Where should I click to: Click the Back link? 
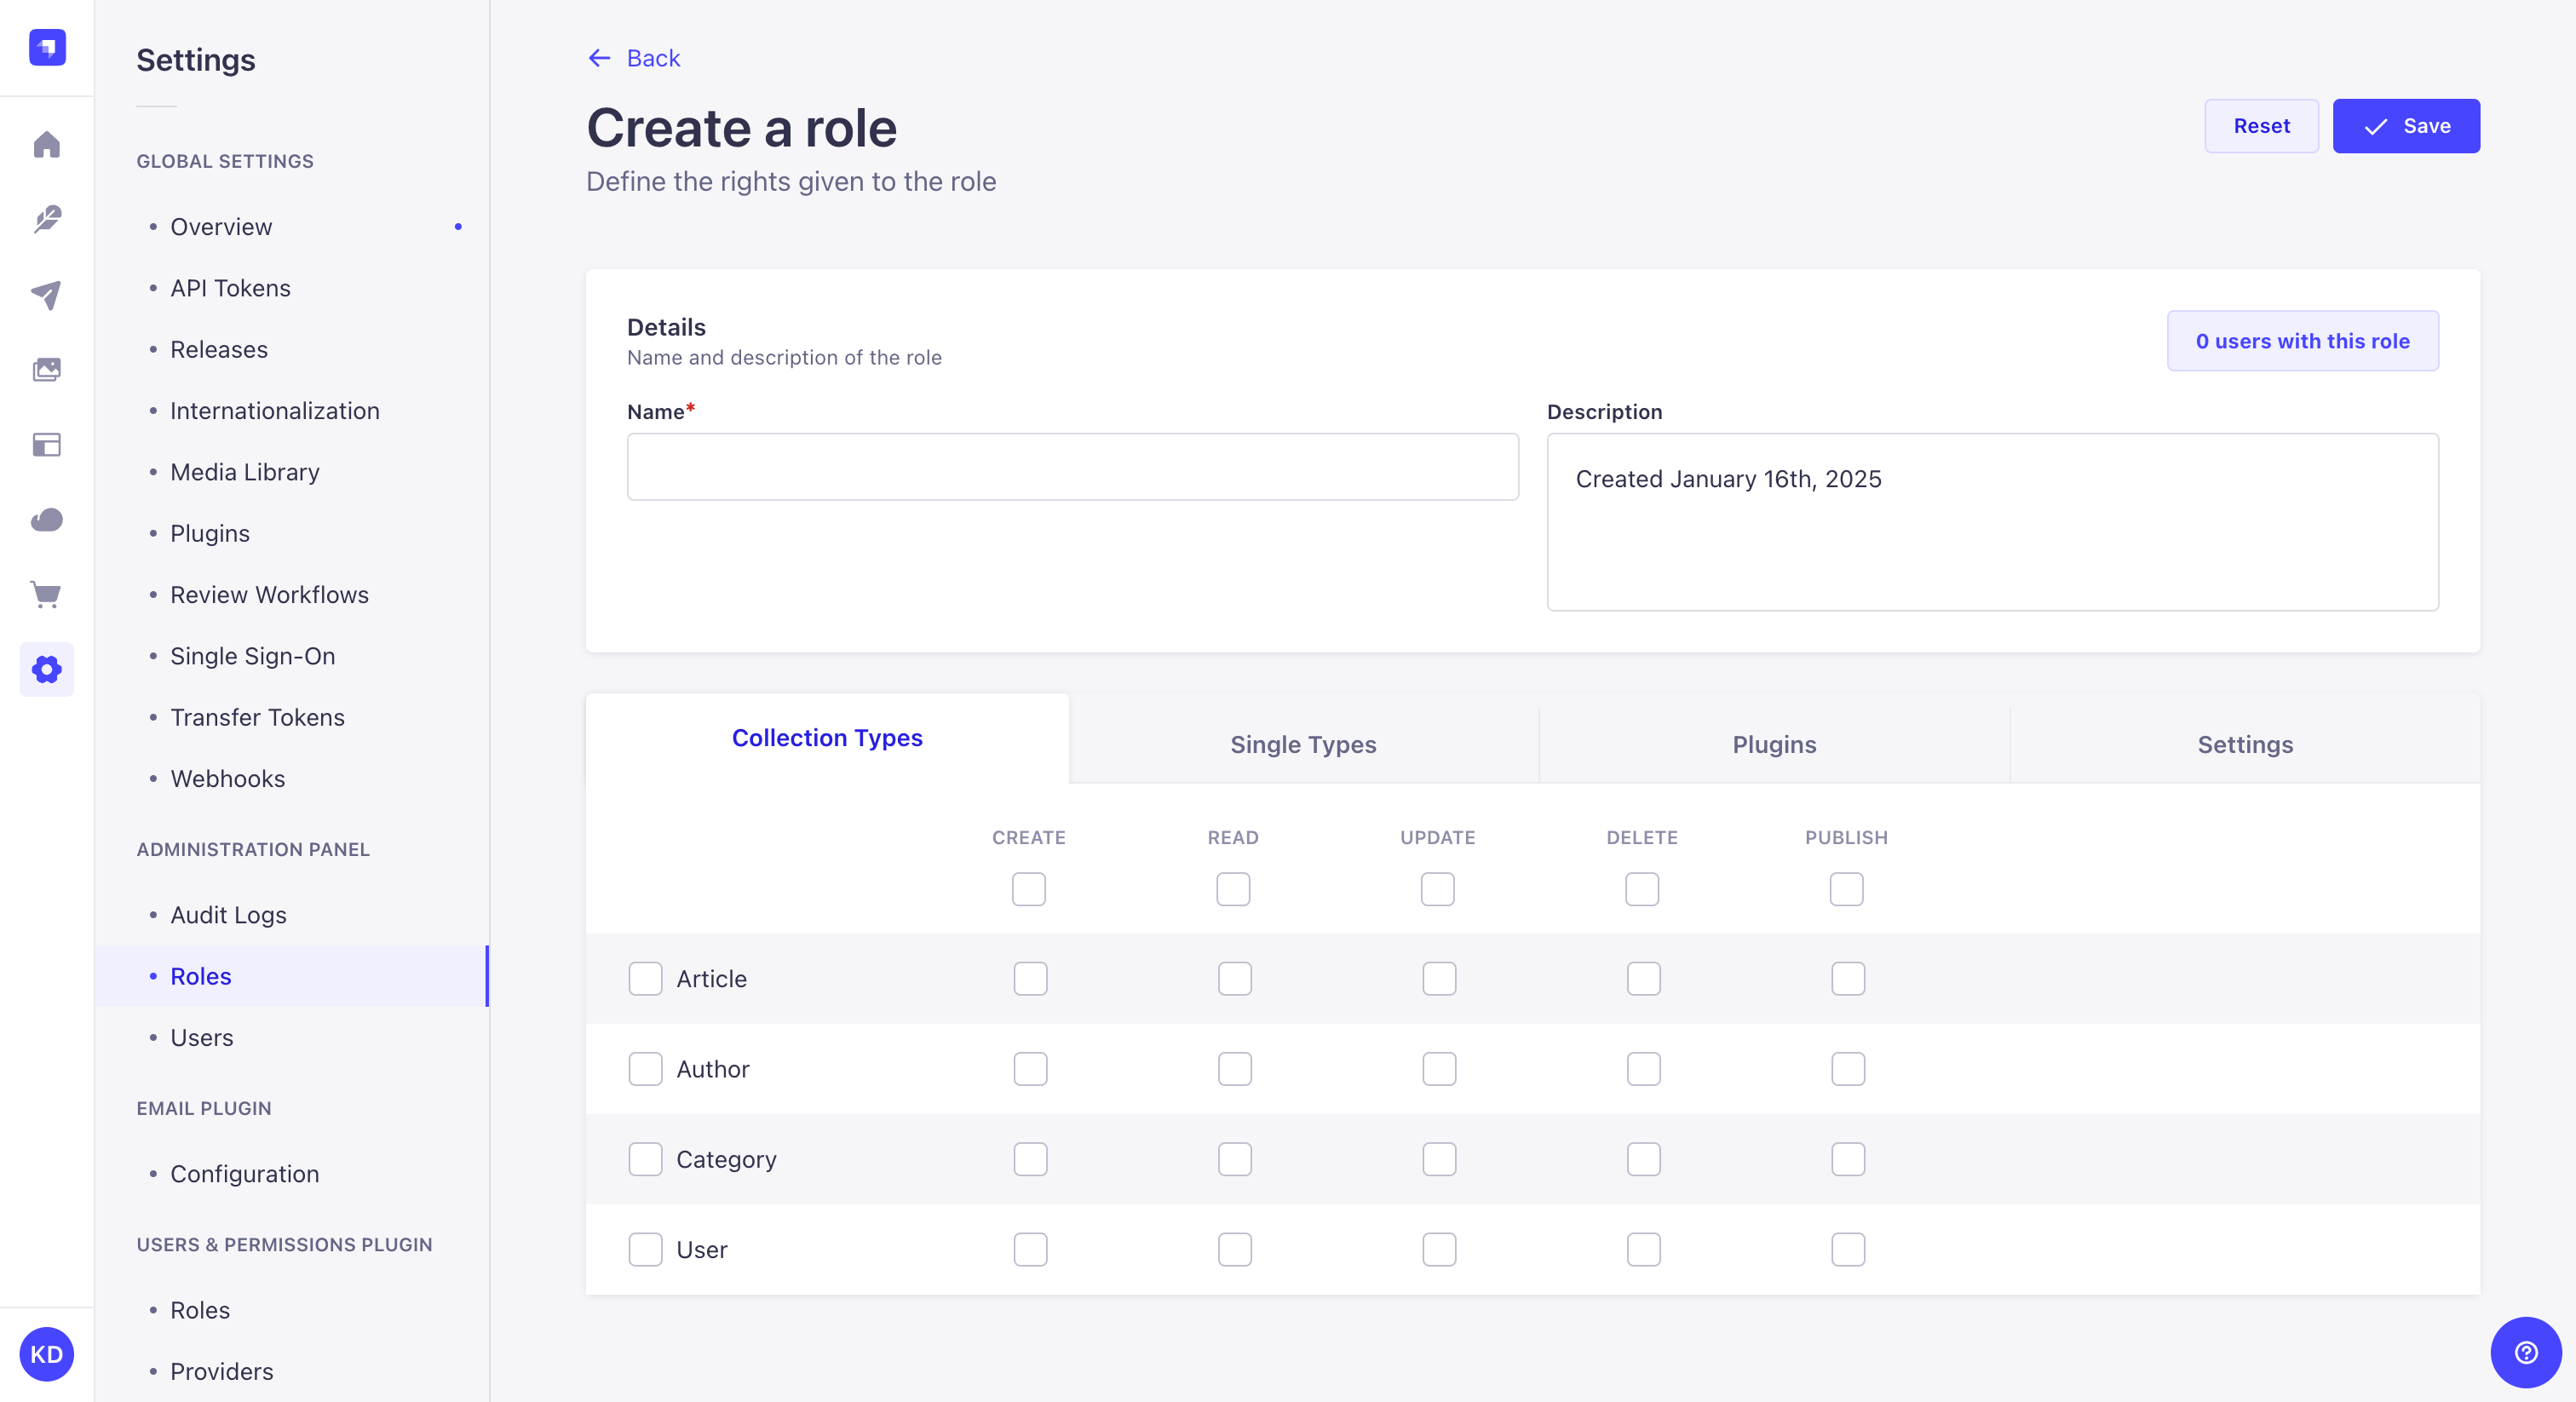coord(633,58)
